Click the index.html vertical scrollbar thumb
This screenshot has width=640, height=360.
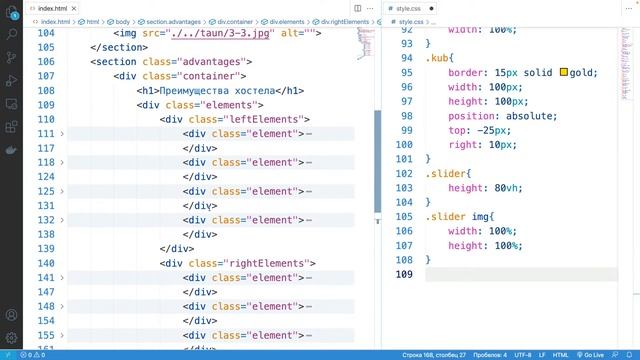point(378,161)
